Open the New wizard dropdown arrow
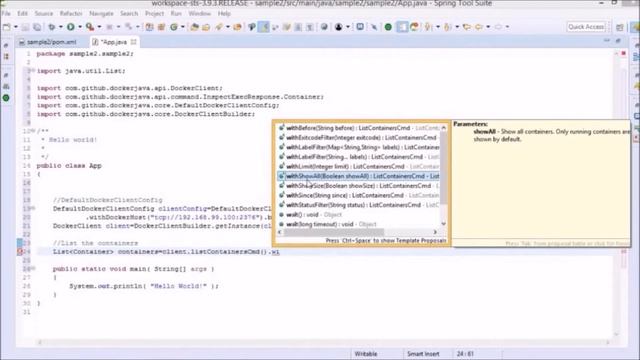640x360 pixels. (16, 27)
